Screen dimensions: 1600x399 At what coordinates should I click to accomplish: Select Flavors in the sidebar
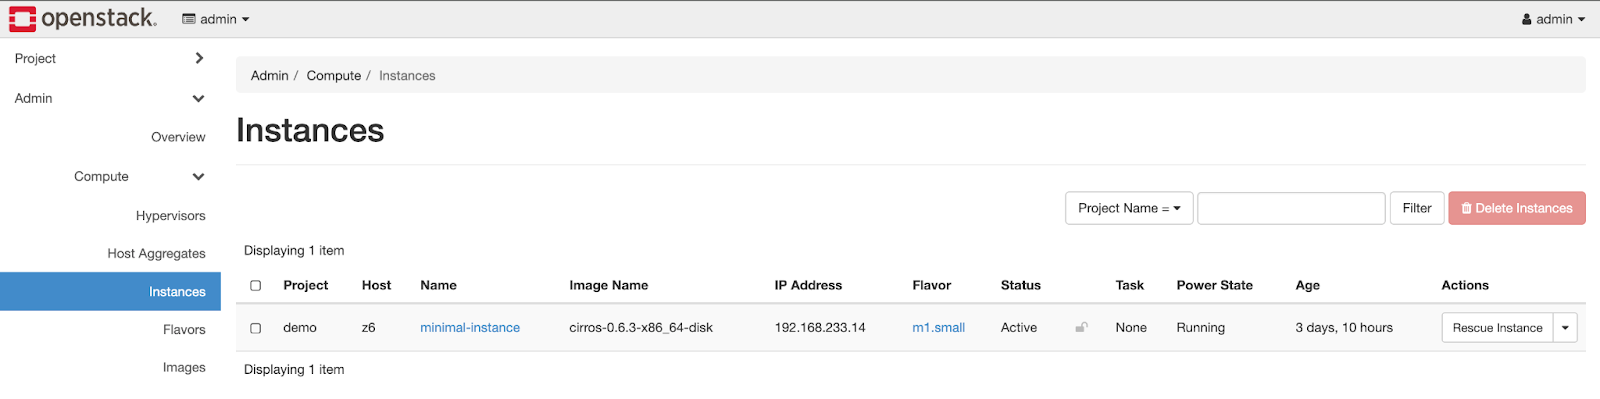(x=184, y=329)
